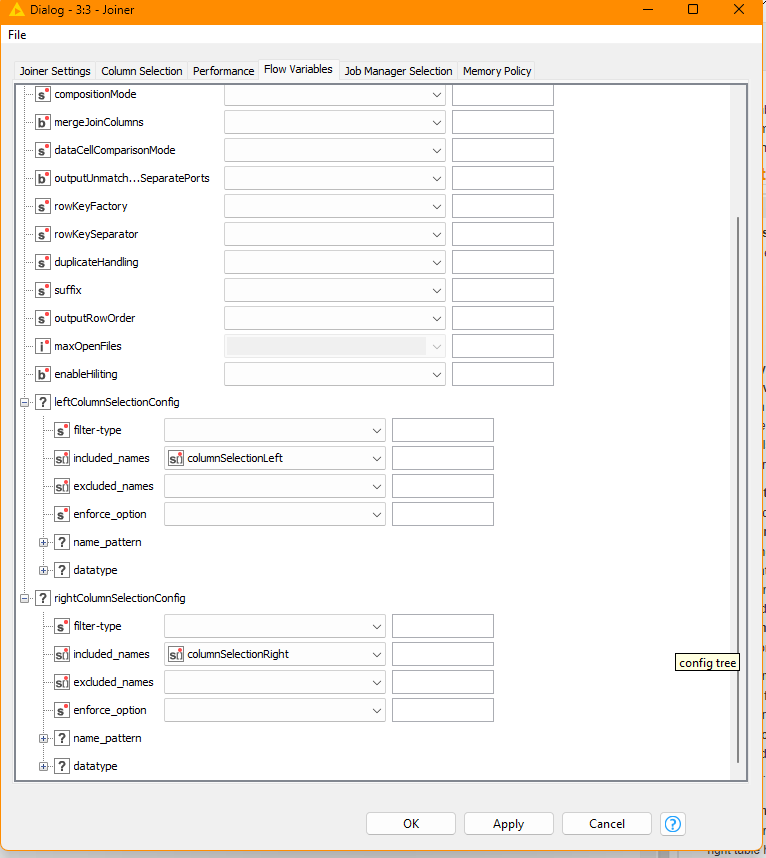Click string icon beside compositionMode

click(43, 94)
